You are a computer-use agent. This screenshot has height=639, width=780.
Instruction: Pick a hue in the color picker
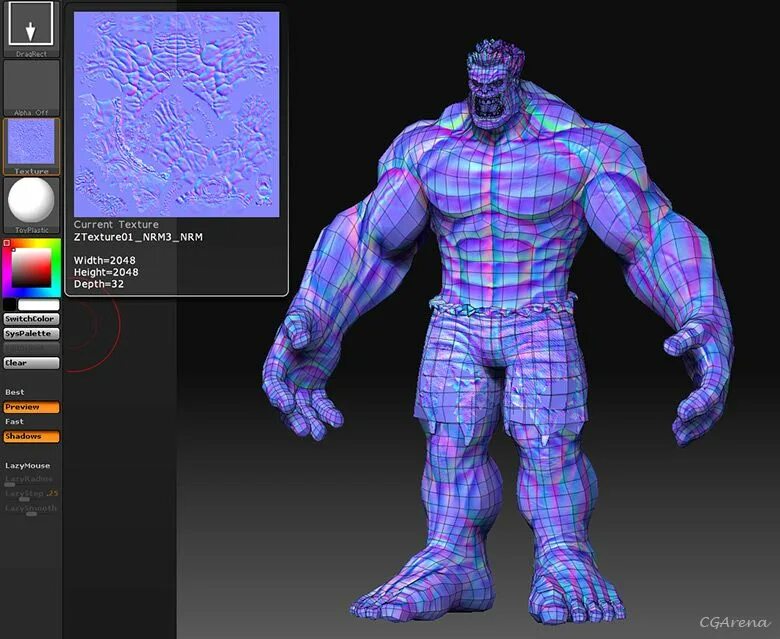click(x=31, y=268)
